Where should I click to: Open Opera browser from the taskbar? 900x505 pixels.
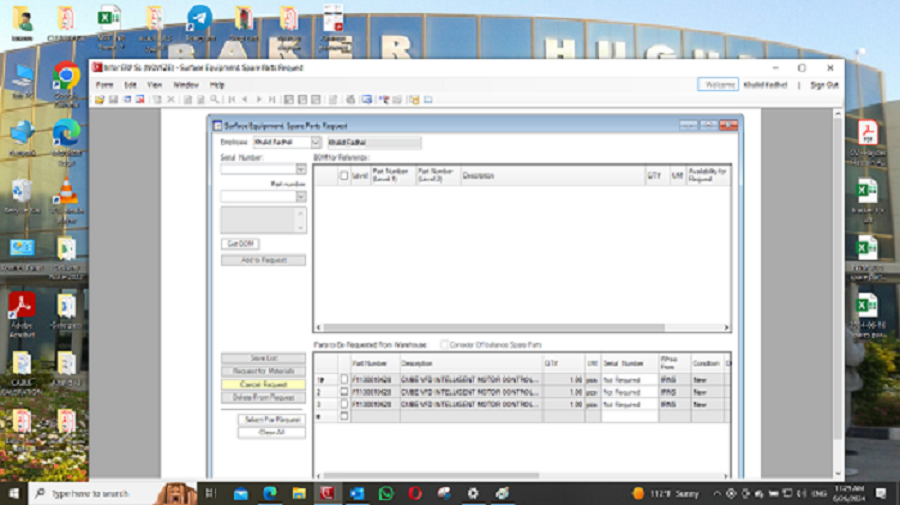[x=415, y=494]
